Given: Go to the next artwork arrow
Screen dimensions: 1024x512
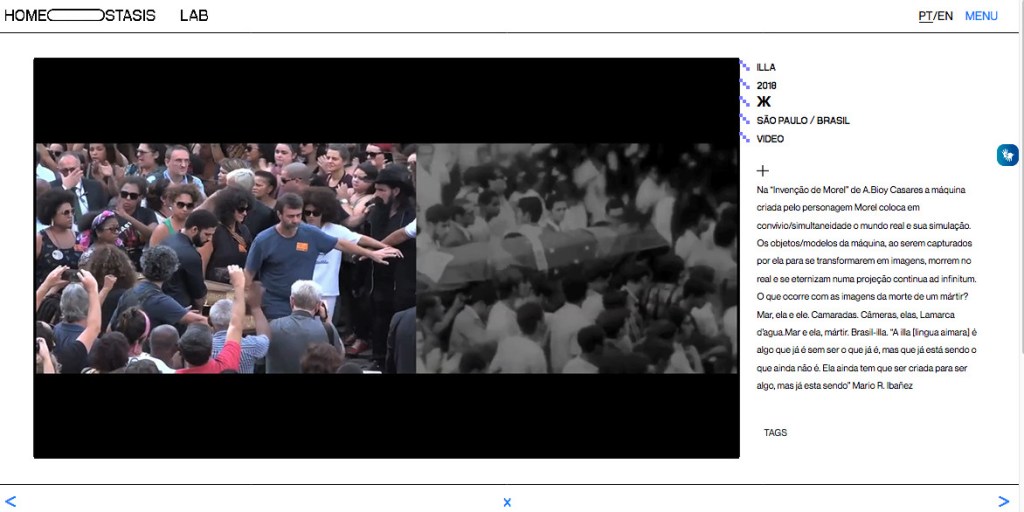Looking at the screenshot, I should [x=1003, y=501].
